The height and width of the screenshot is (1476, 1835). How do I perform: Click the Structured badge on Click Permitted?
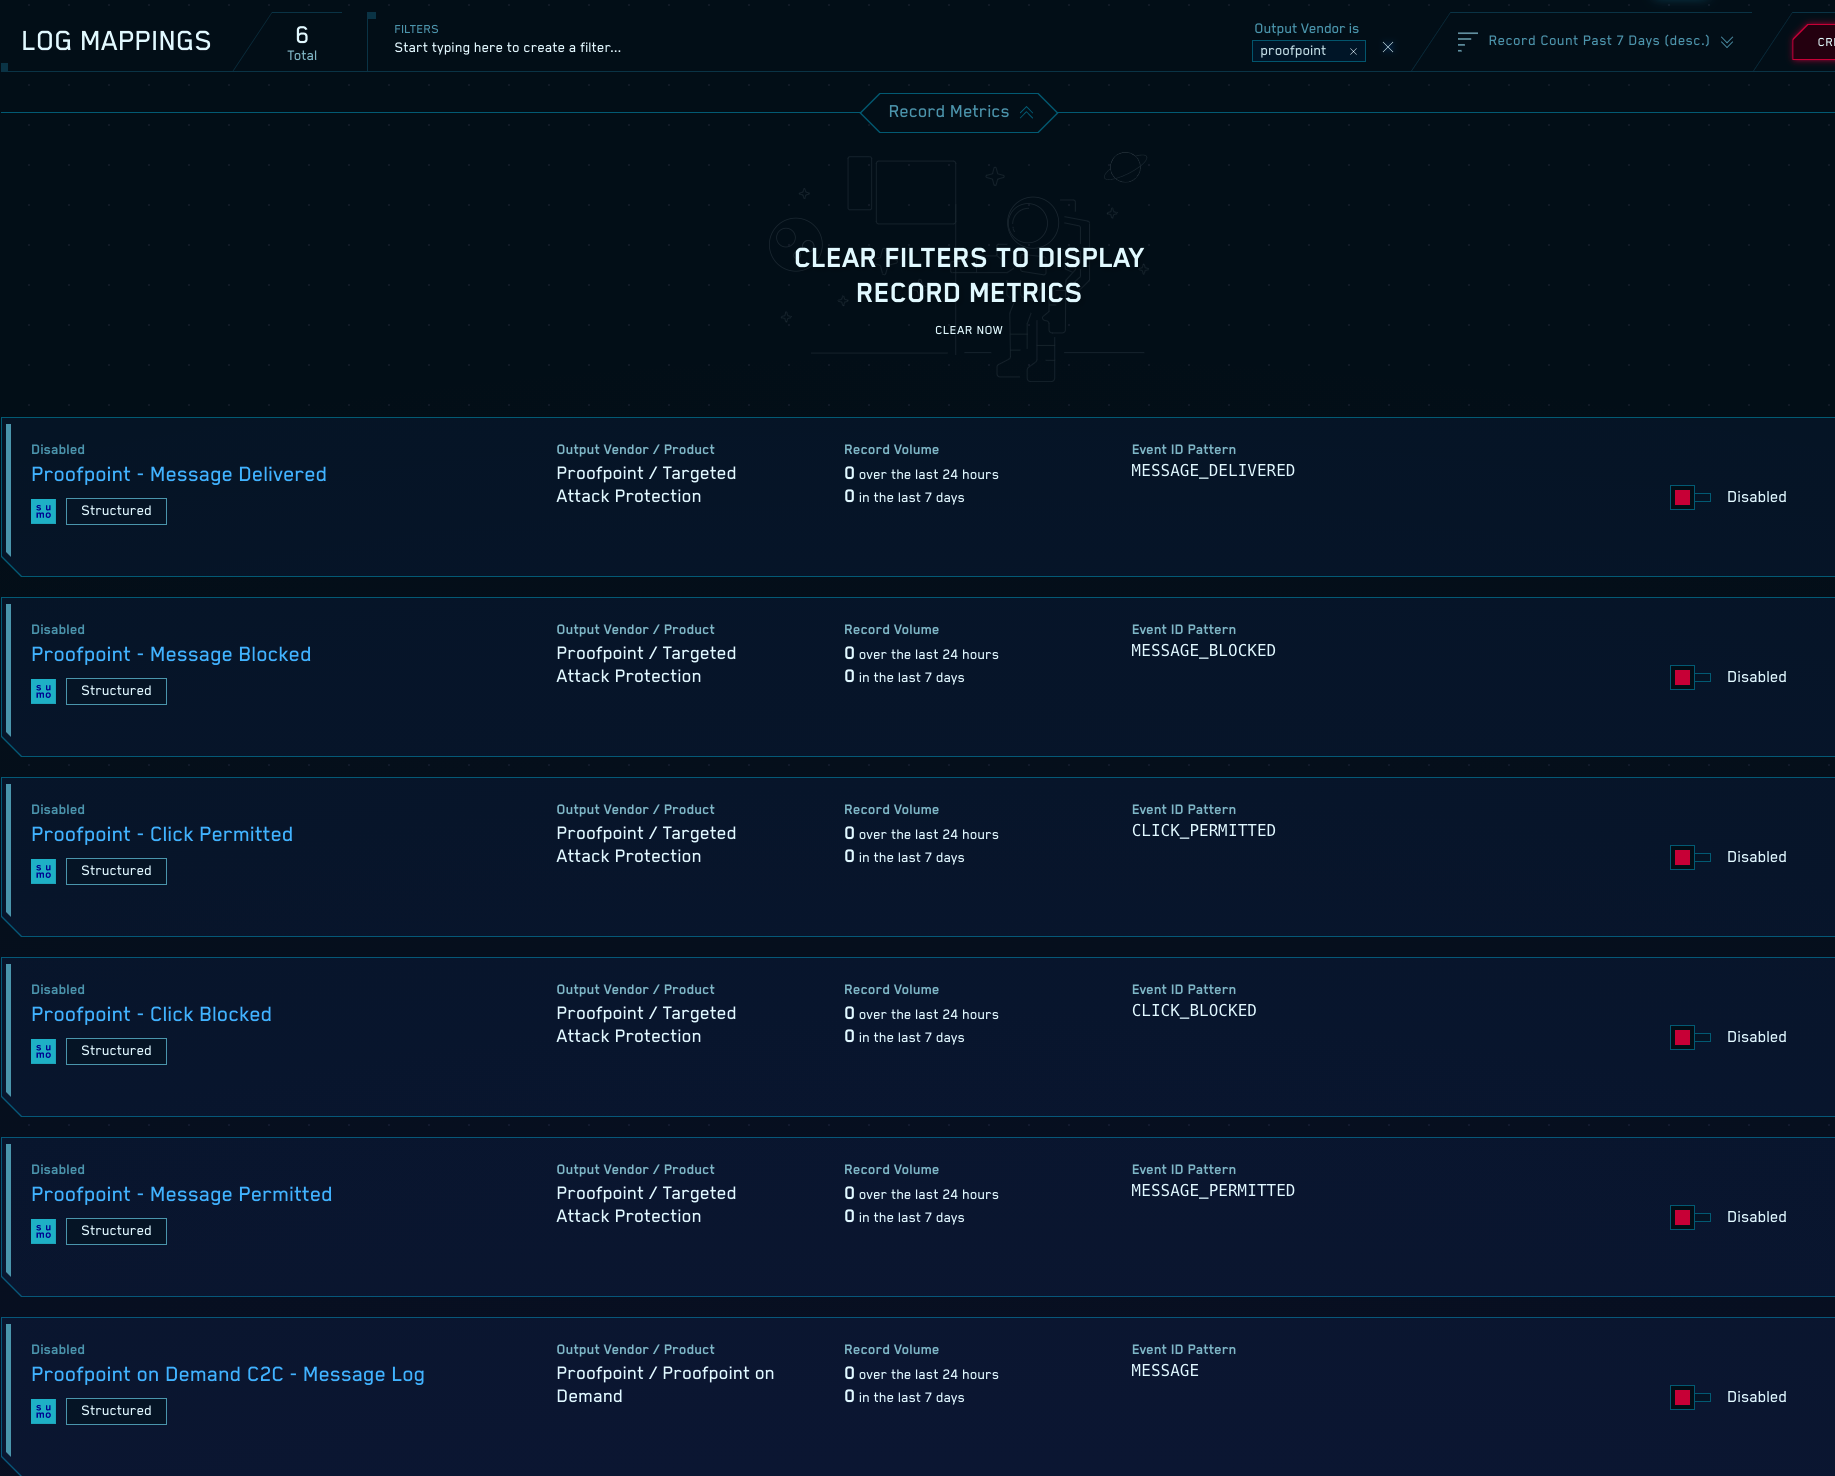(x=116, y=871)
